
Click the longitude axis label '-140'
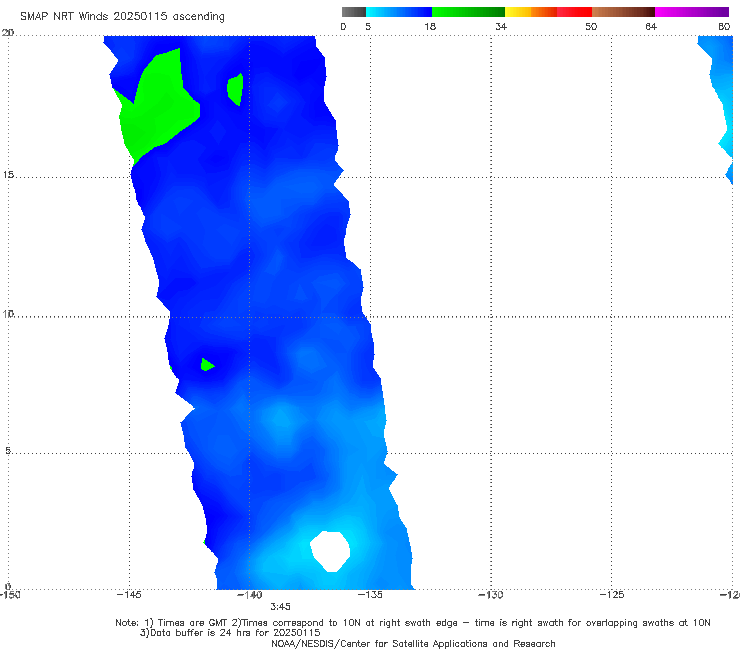pos(250,595)
